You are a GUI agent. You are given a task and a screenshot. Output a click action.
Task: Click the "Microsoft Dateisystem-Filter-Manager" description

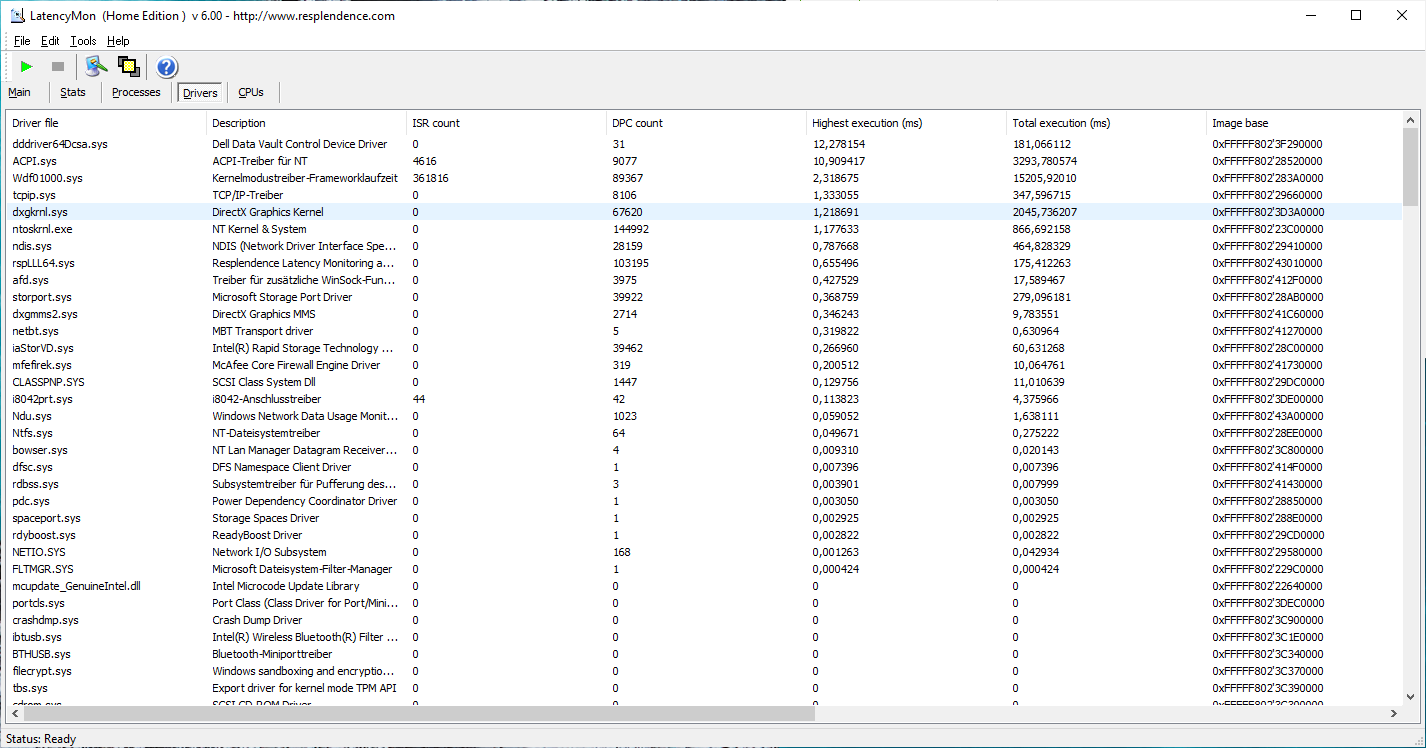(302, 569)
